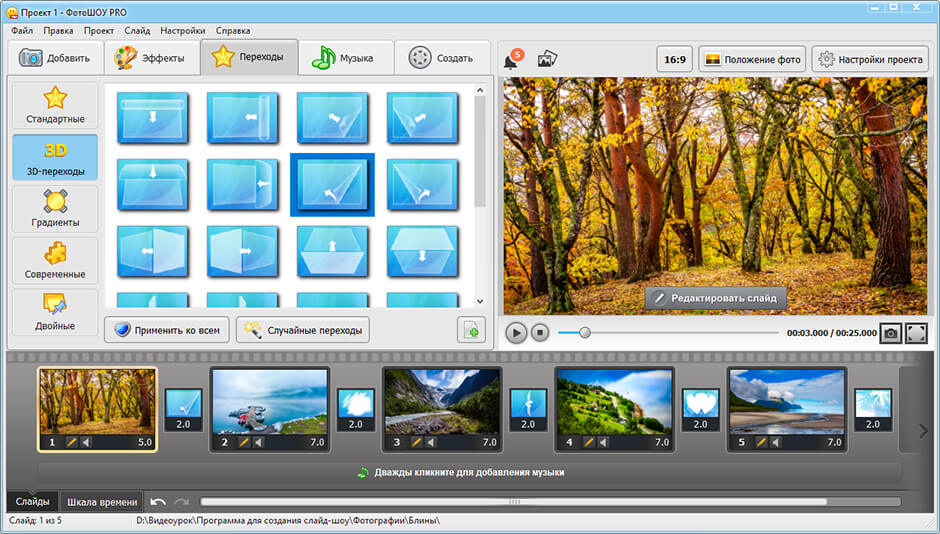Click the pencil icon on slide 5
This screenshot has width=940, height=534.
761,442
